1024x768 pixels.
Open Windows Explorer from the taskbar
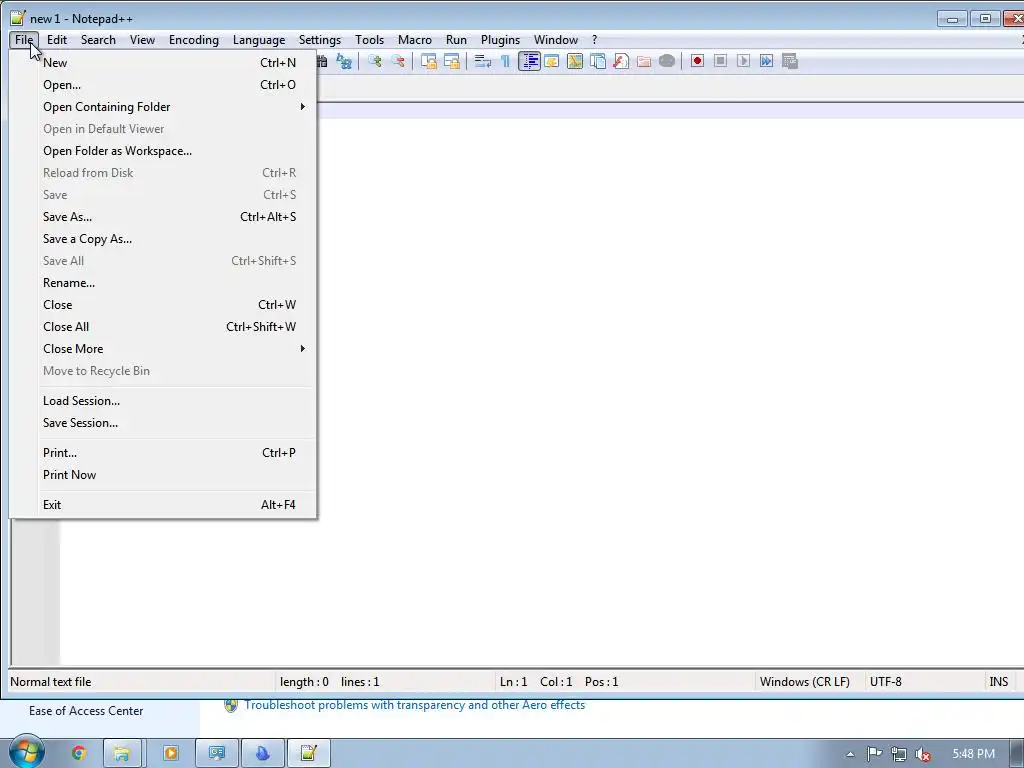tap(121, 754)
